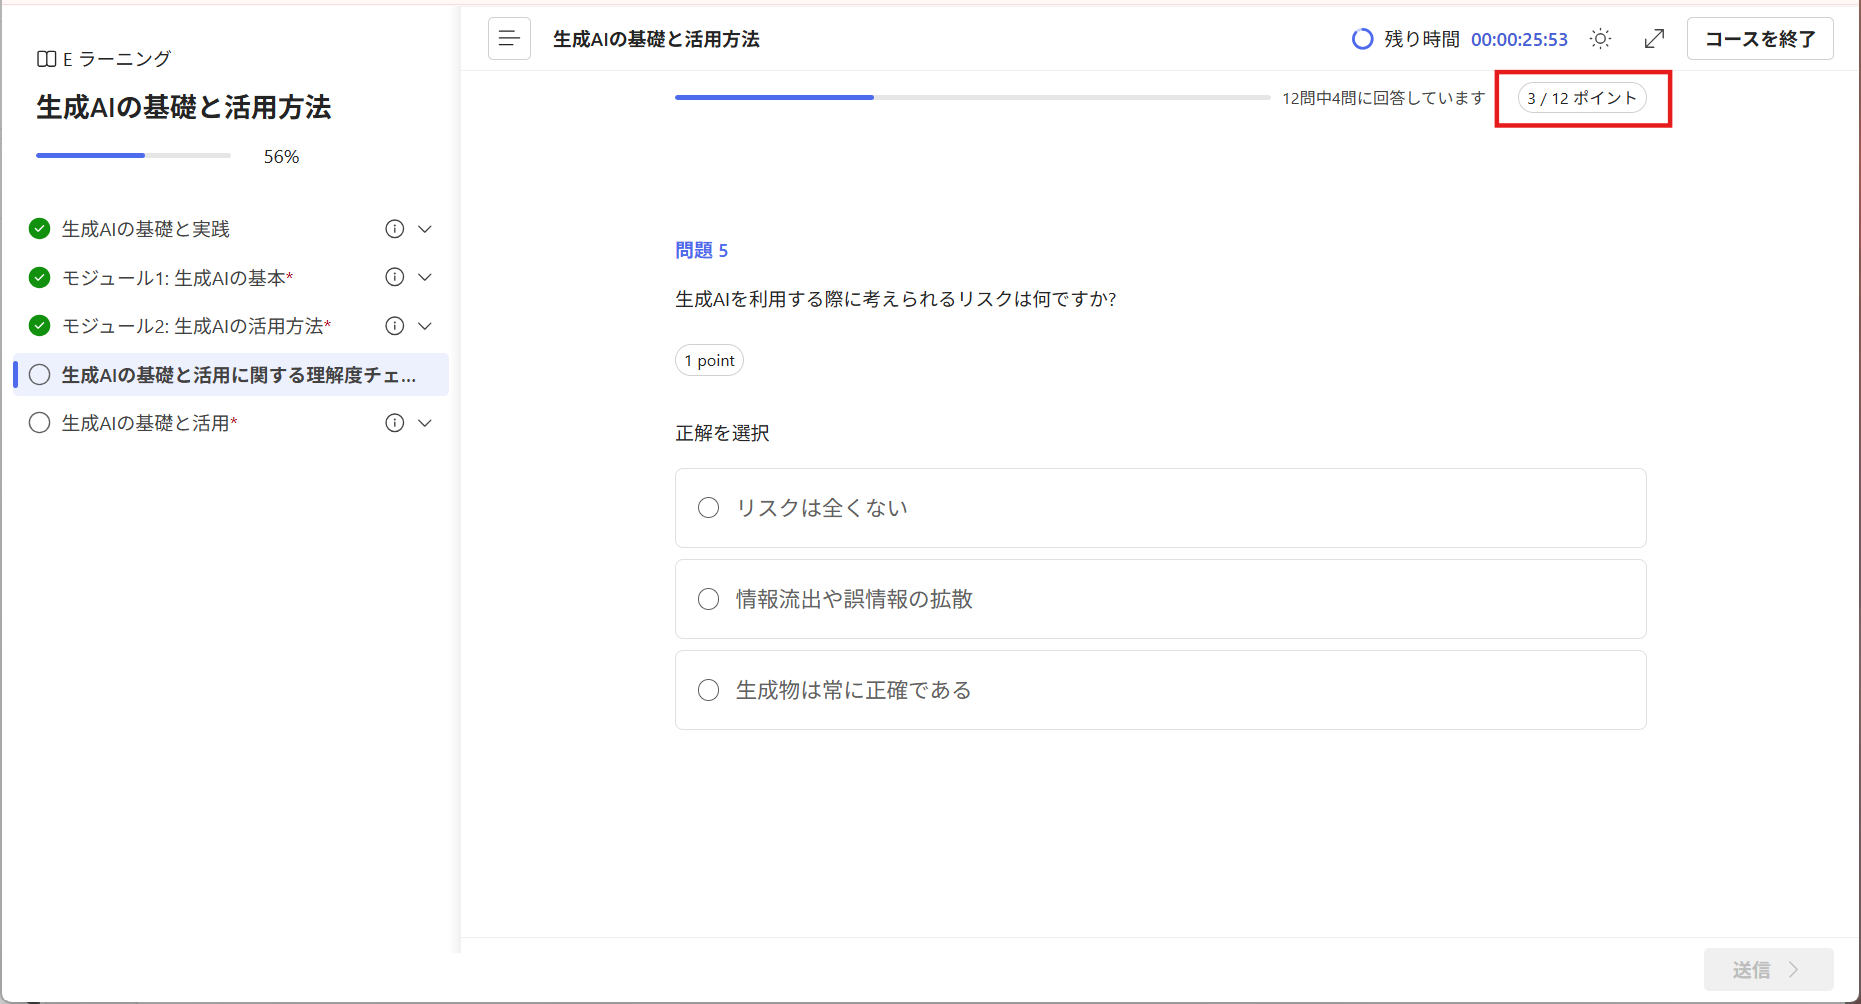Expand the 生成AIの基礎と実践 section chevron
This screenshot has height=1004, width=1861.
pyautogui.click(x=425, y=229)
